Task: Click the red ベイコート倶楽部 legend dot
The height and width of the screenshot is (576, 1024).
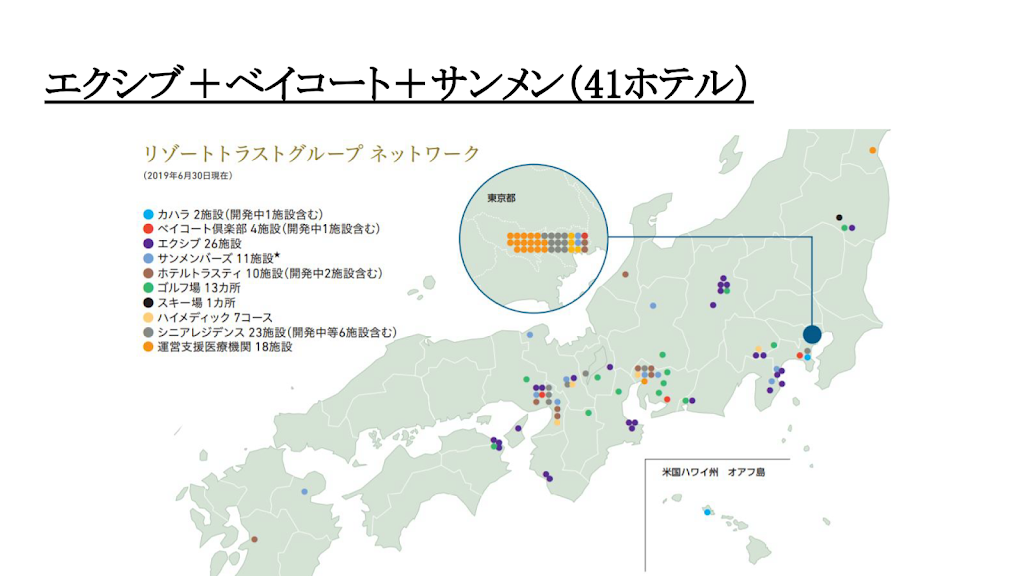Action: pyautogui.click(x=148, y=229)
